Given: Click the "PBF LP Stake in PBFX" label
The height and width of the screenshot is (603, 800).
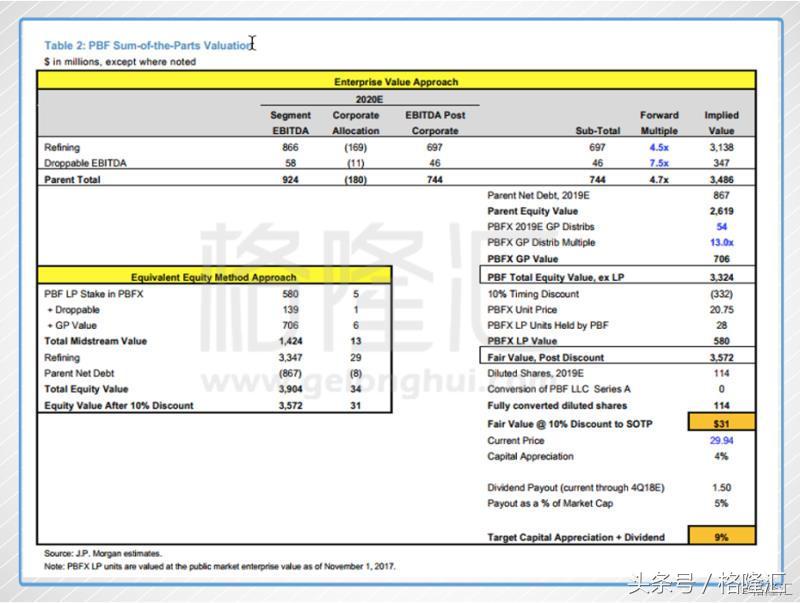Looking at the screenshot, I should (94, 294).
